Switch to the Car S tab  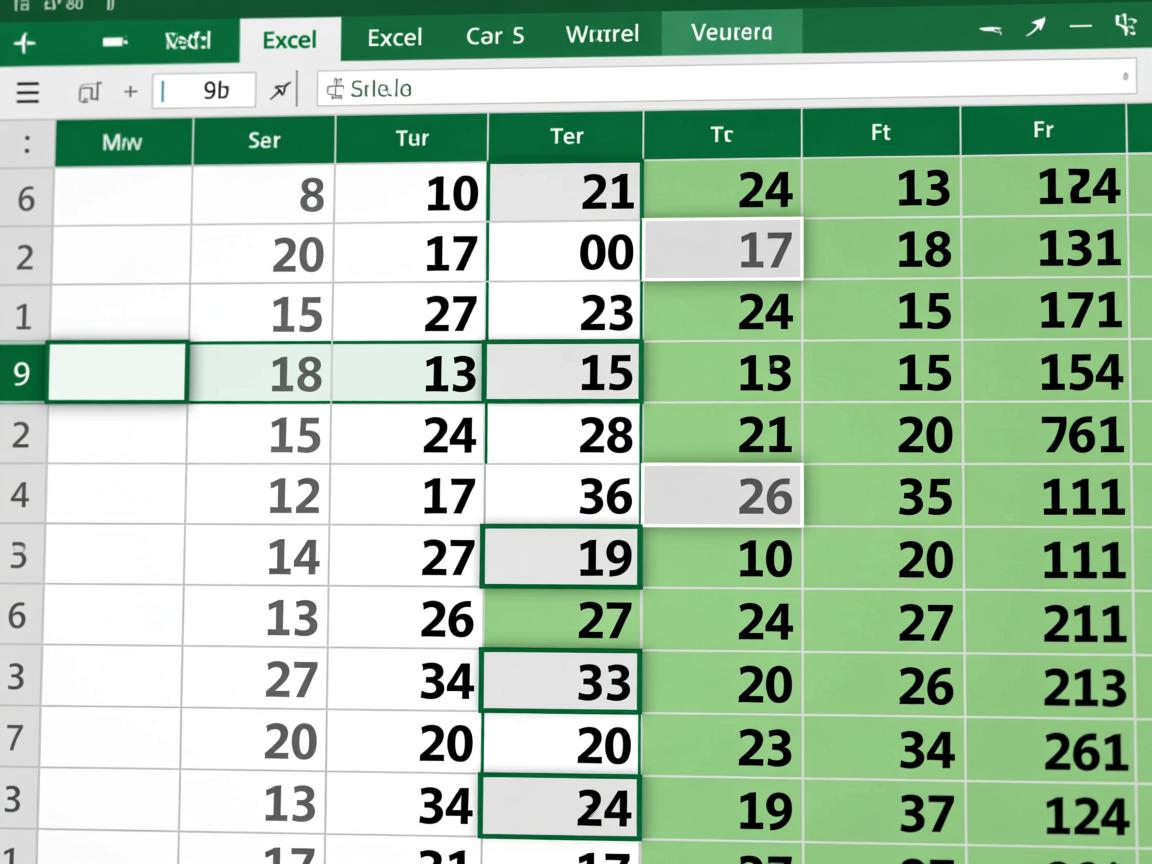click(x=494, y=37)
